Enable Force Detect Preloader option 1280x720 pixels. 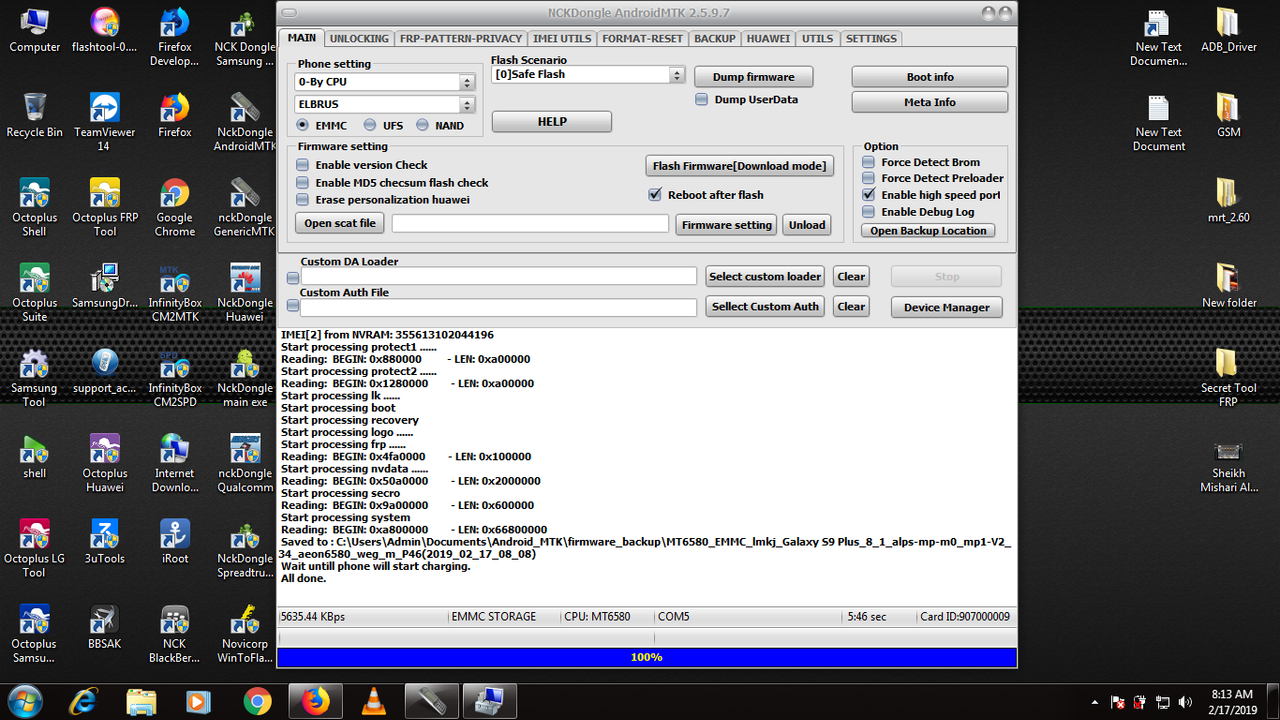pyautogui.click(x=869, y=178)
